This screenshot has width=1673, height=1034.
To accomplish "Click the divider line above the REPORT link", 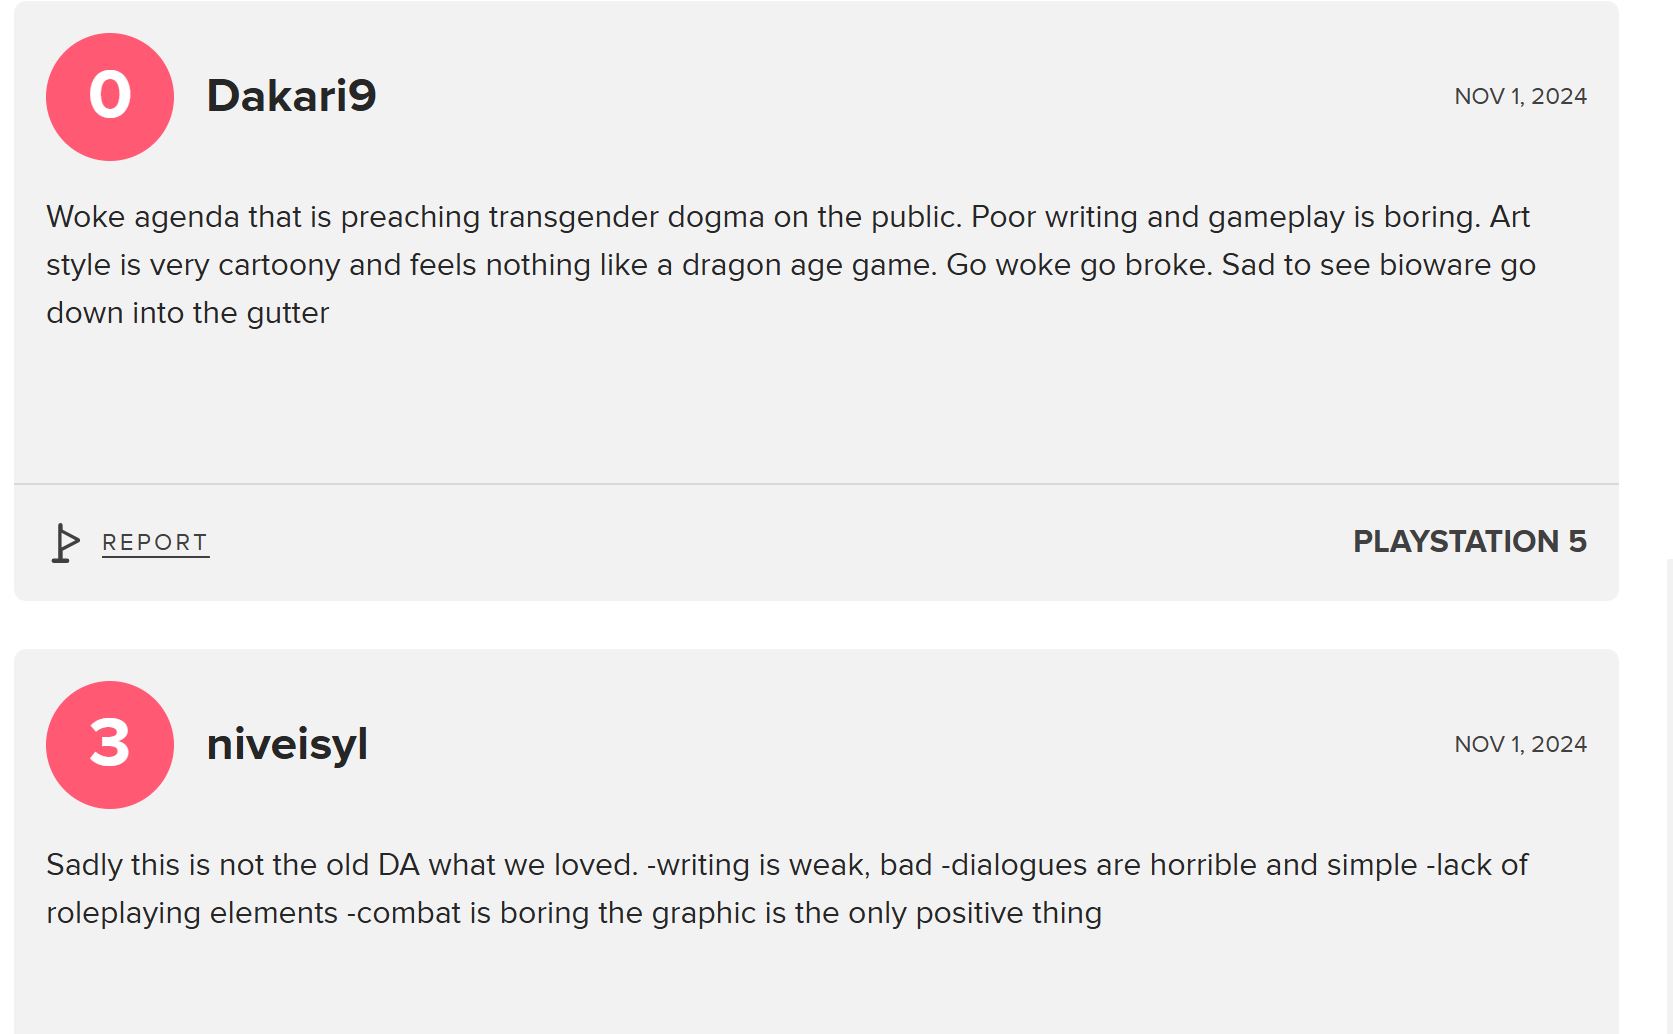I will coord(816,484).
